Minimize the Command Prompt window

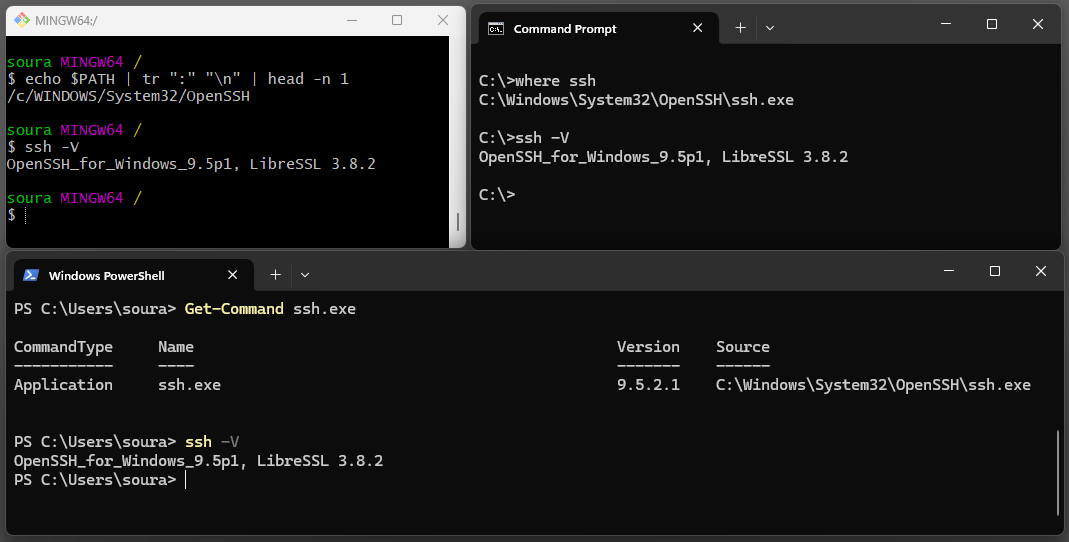point(946,24)
